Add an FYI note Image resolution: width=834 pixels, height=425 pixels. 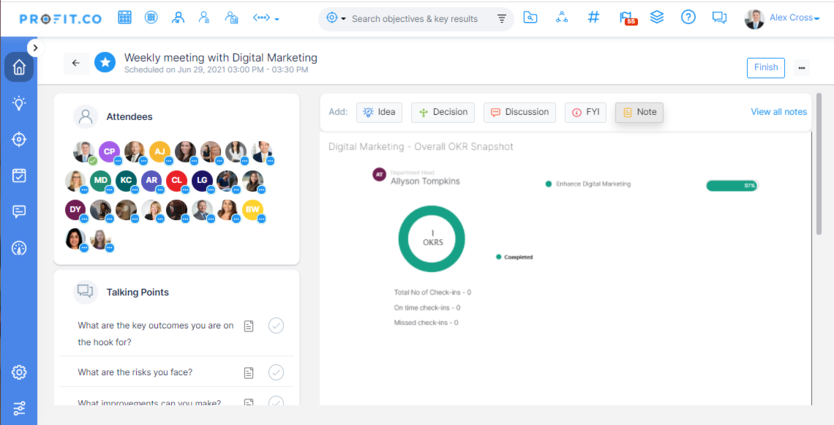pyautogui.click(x=586, y=112)
